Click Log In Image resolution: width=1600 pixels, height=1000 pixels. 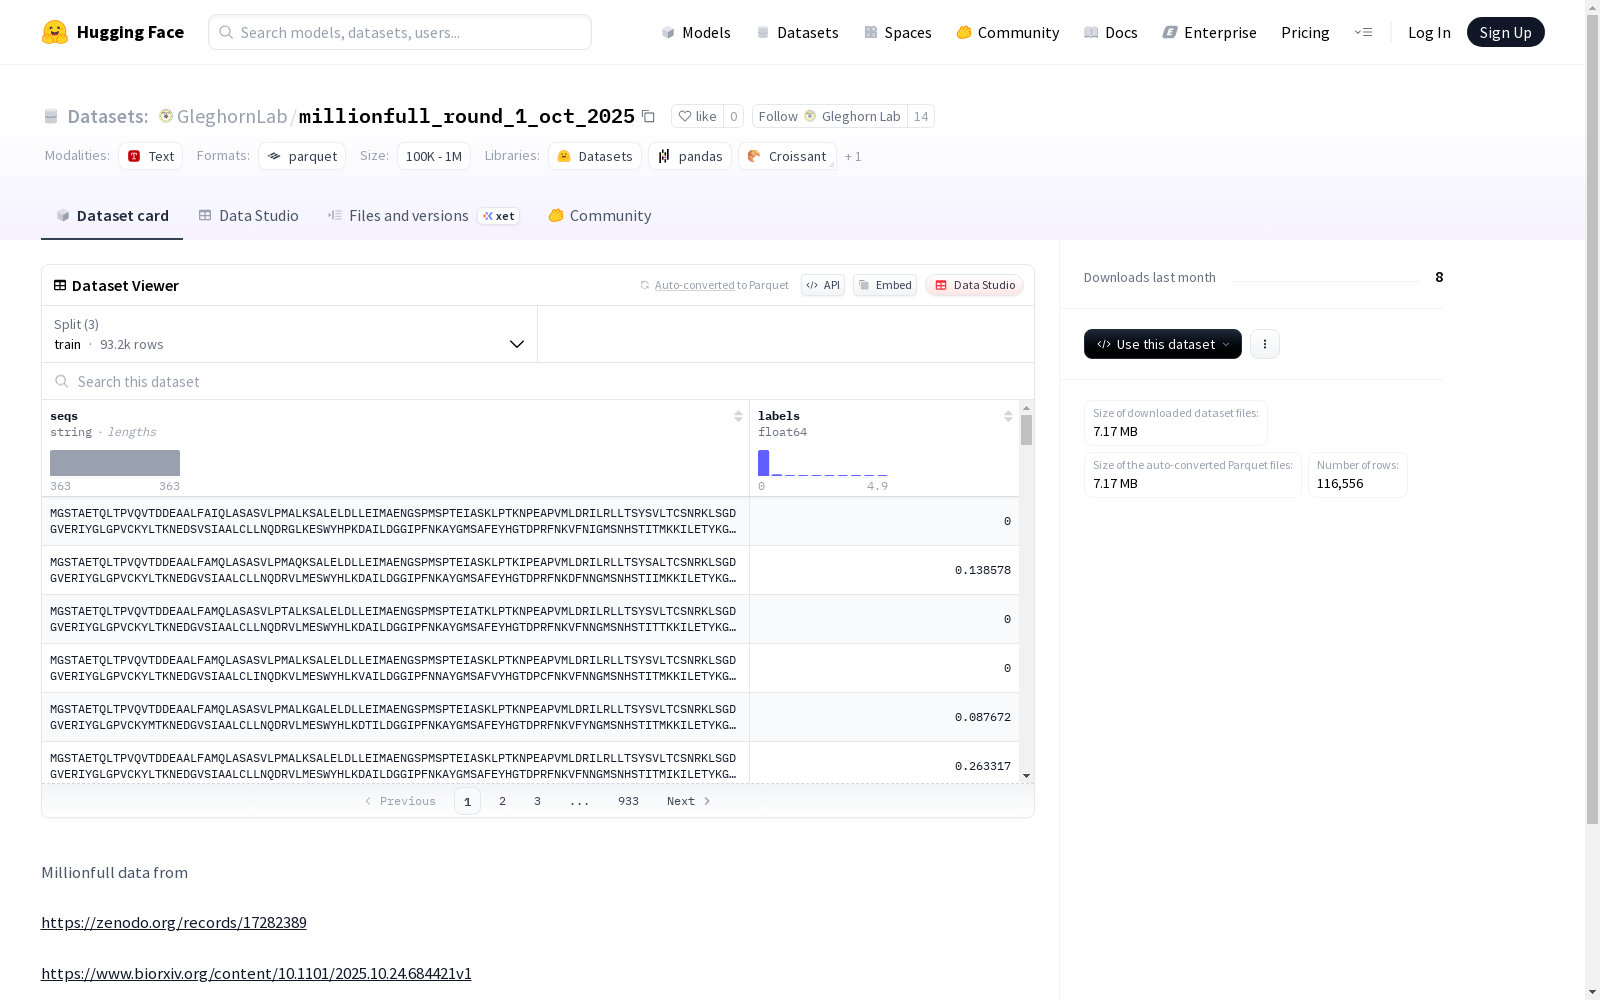1429,32
